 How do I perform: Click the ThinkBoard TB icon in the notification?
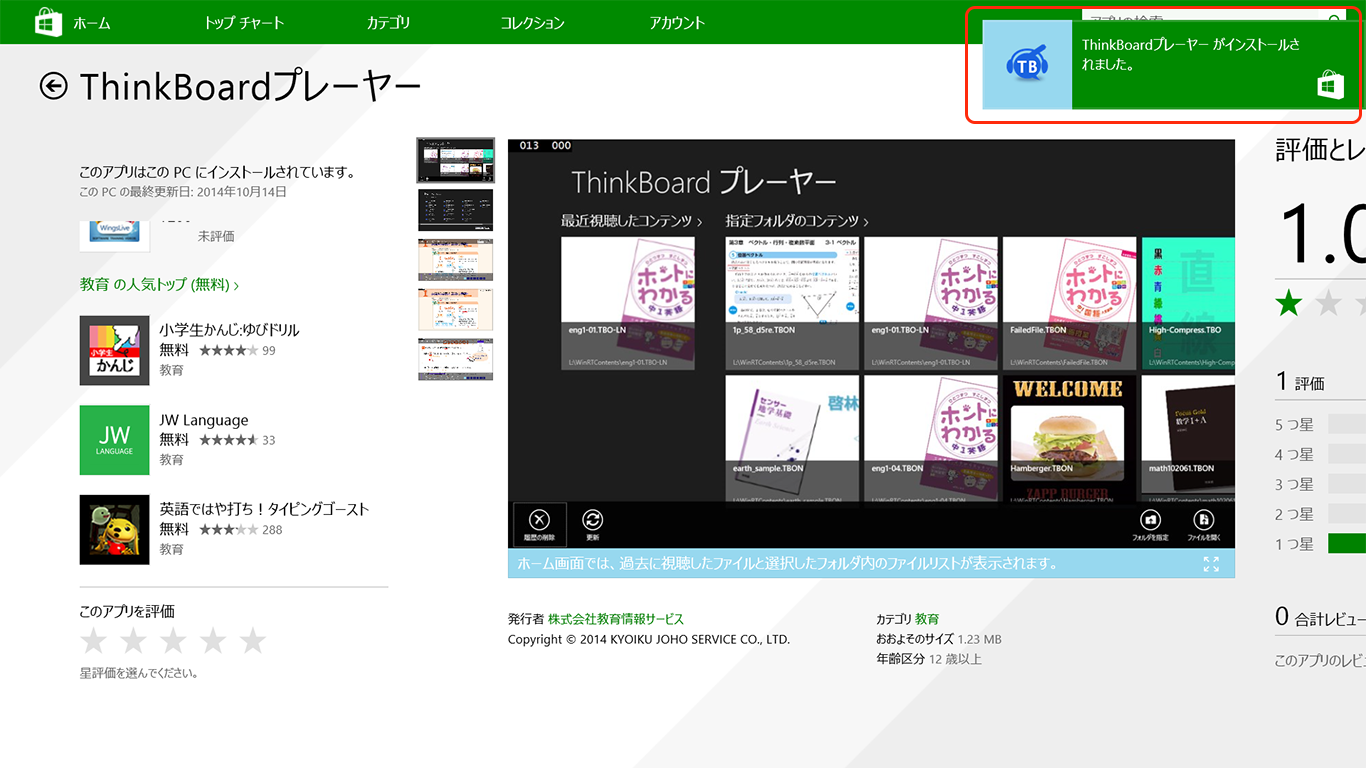point(1027,65)
